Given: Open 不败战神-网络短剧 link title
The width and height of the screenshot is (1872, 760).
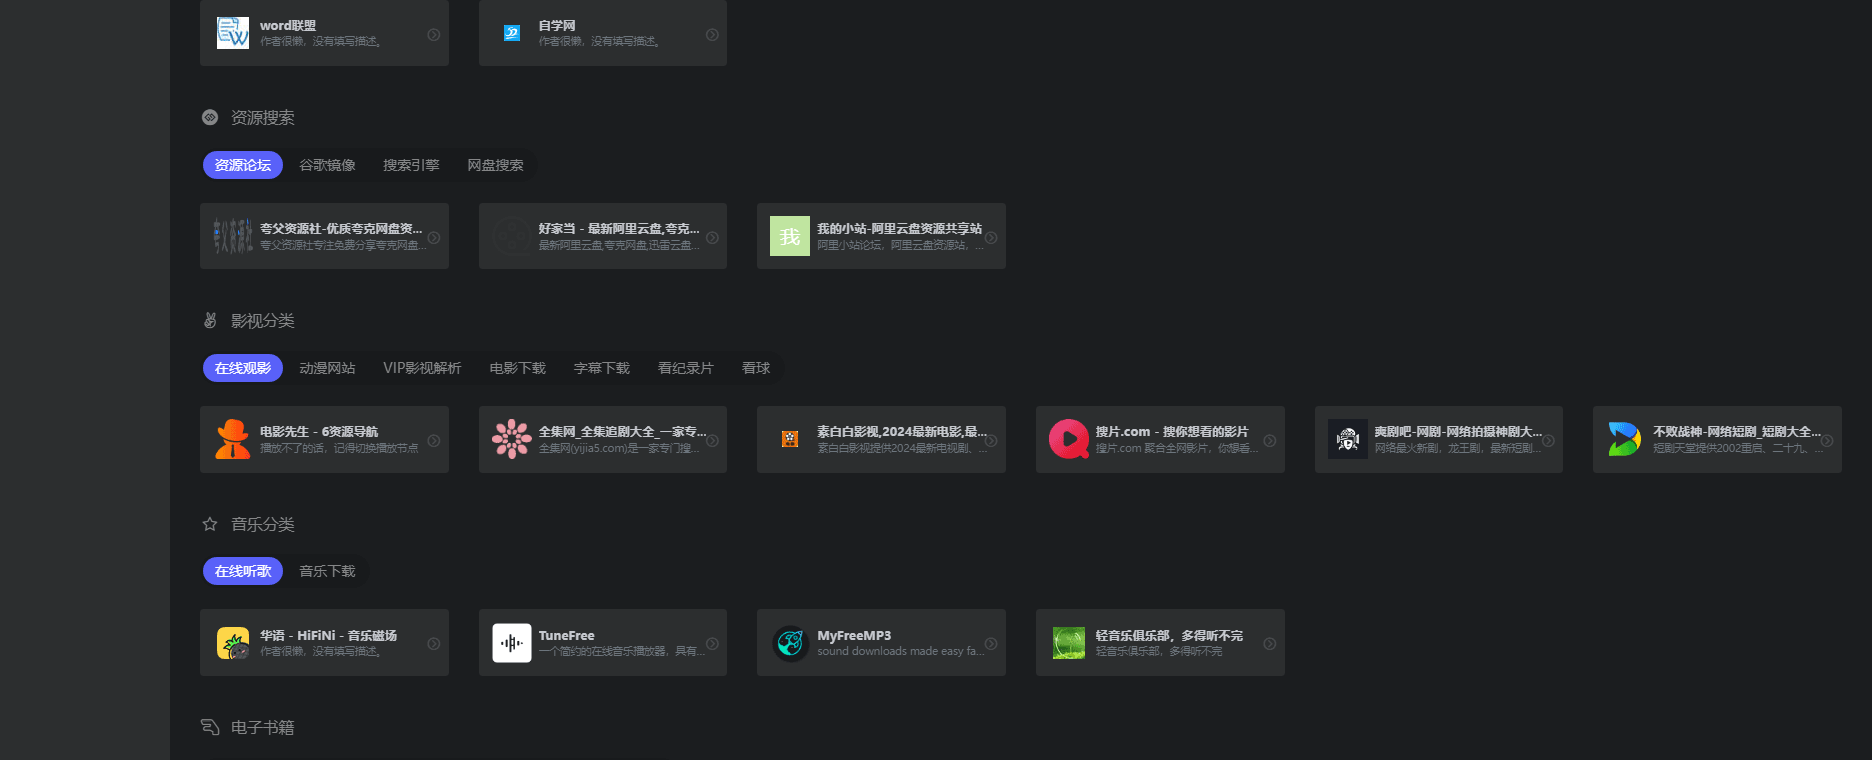Looking at the screenshot, I should pyautogui.click(x=1737, y=432).
